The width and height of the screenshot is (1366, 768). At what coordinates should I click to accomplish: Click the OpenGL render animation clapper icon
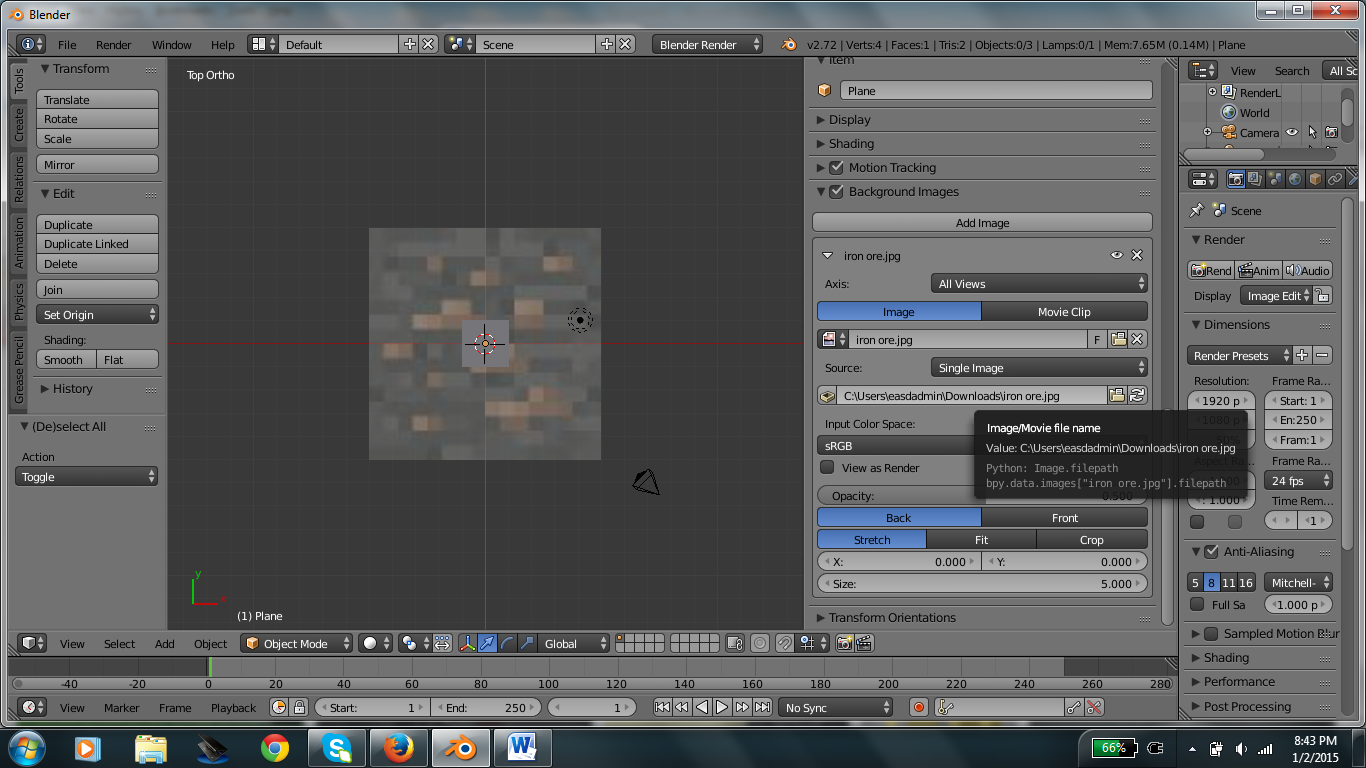(865, 644)
